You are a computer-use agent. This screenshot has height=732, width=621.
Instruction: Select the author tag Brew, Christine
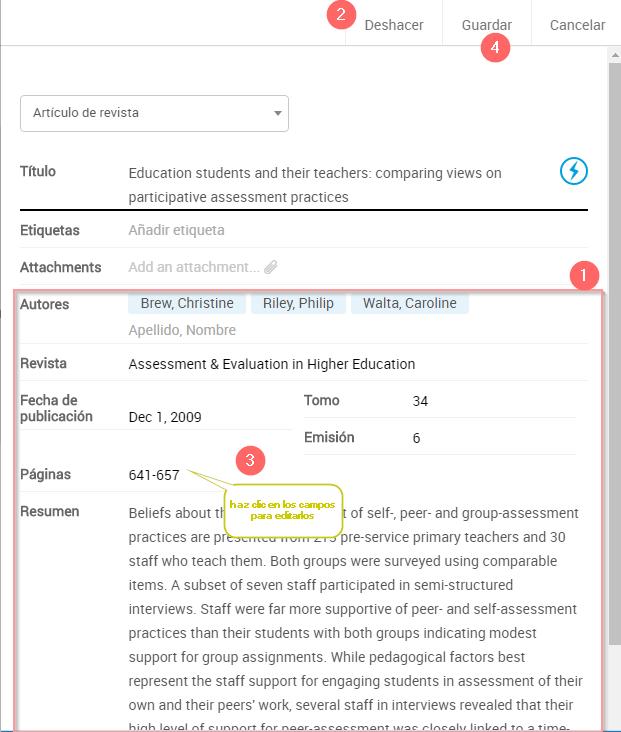click(x=187, y=303)
